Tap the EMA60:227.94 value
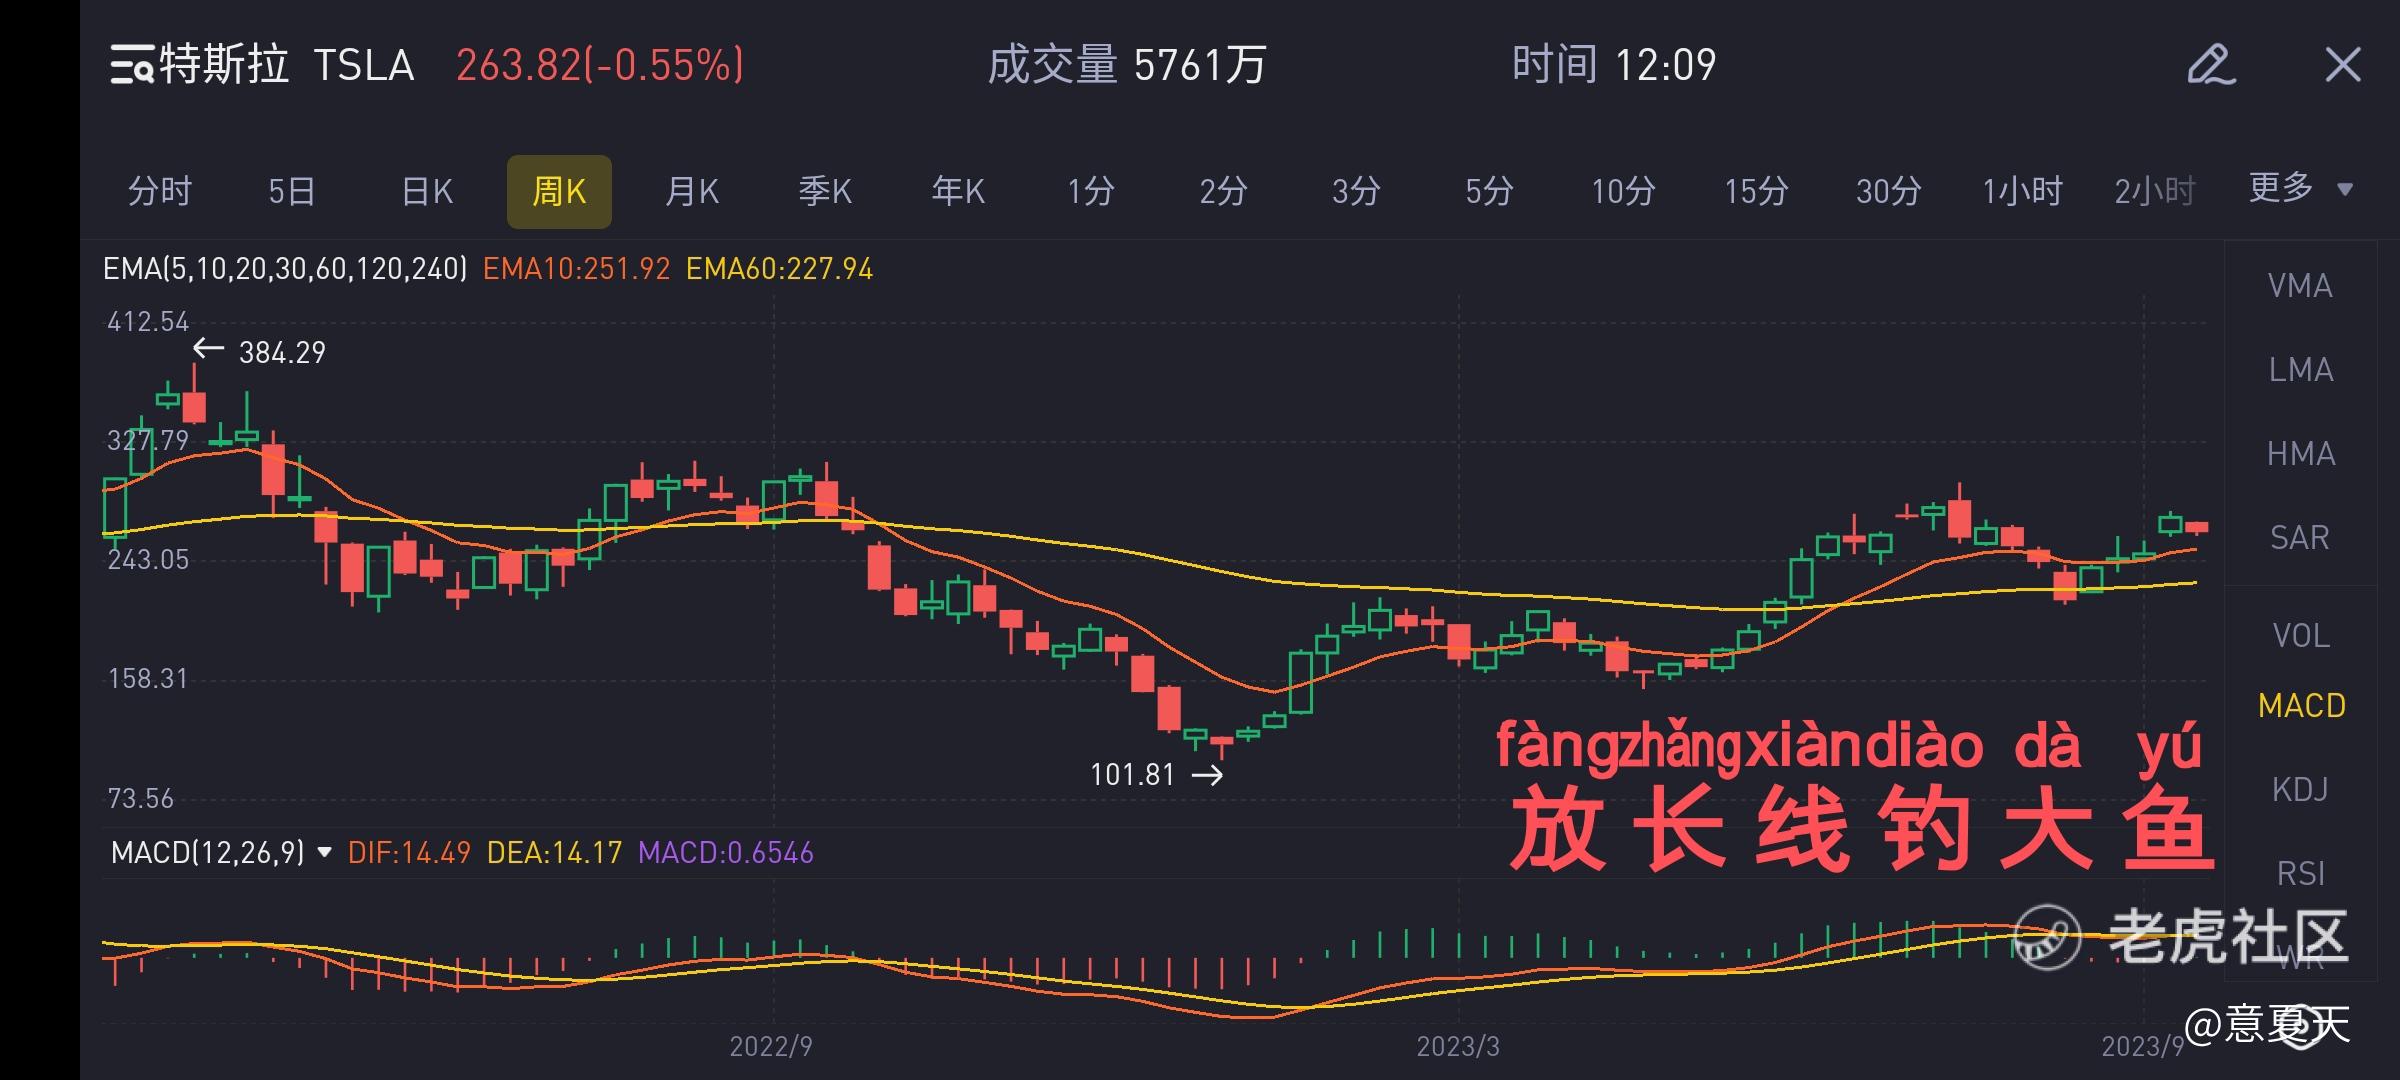Screen dimensions: 2400x1080 779,269
